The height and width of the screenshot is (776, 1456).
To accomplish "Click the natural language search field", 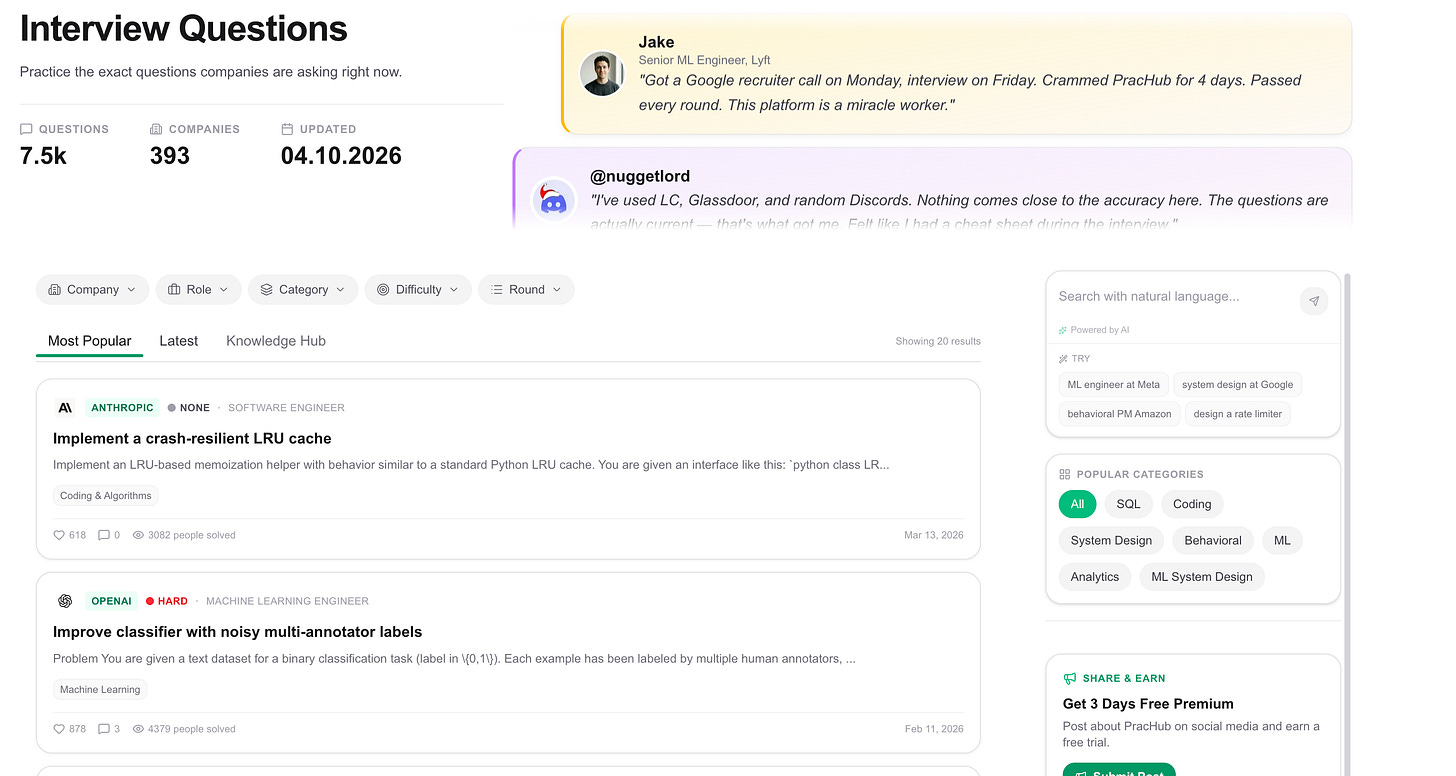I will 1175,297.
